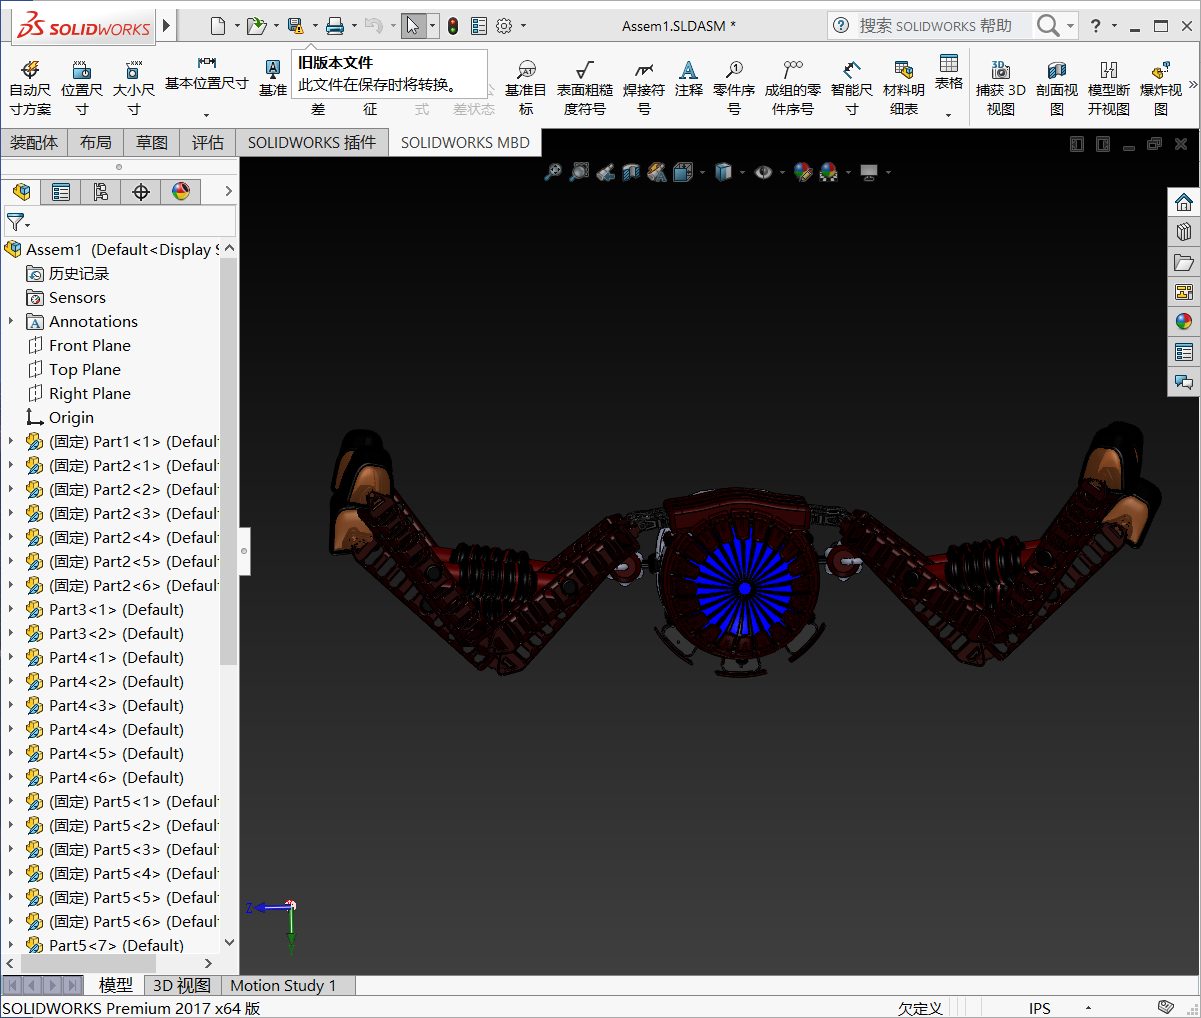Open the Display Style dropdown arrow

click(742, 172)
